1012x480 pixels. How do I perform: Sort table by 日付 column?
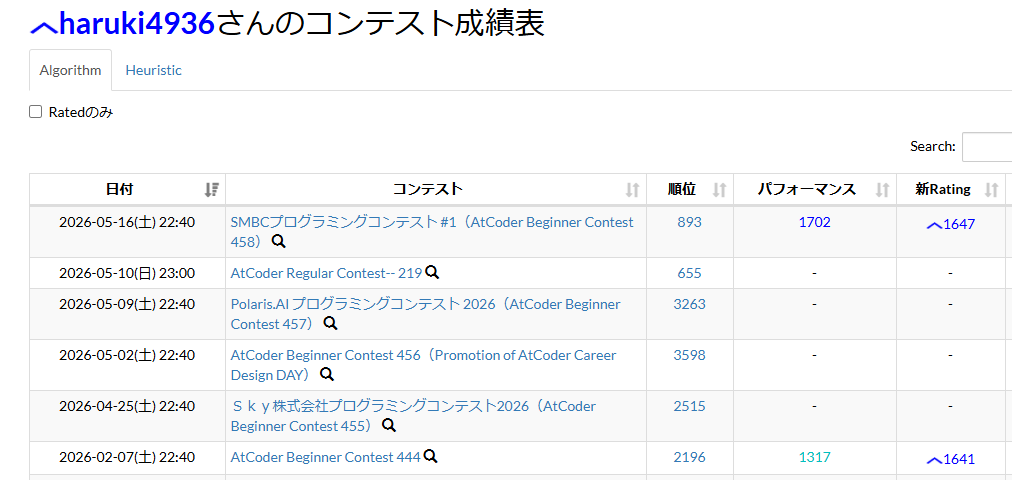click(127, 190)
